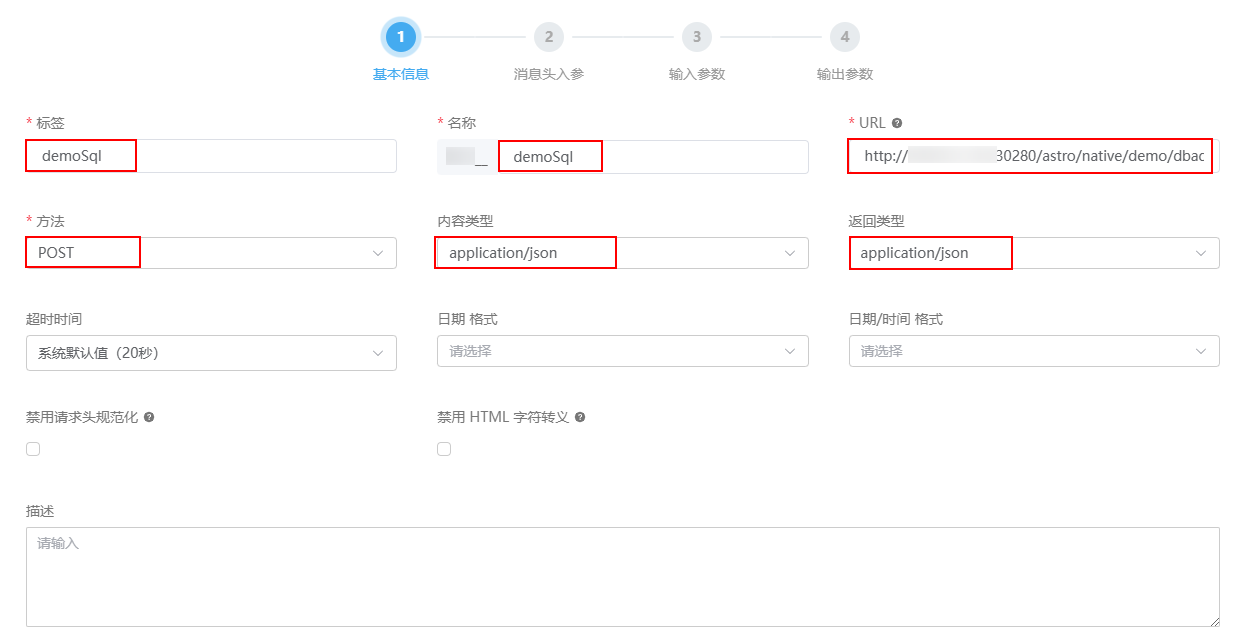Click help icon beside 禁用请求头规范化

point(149,417)
